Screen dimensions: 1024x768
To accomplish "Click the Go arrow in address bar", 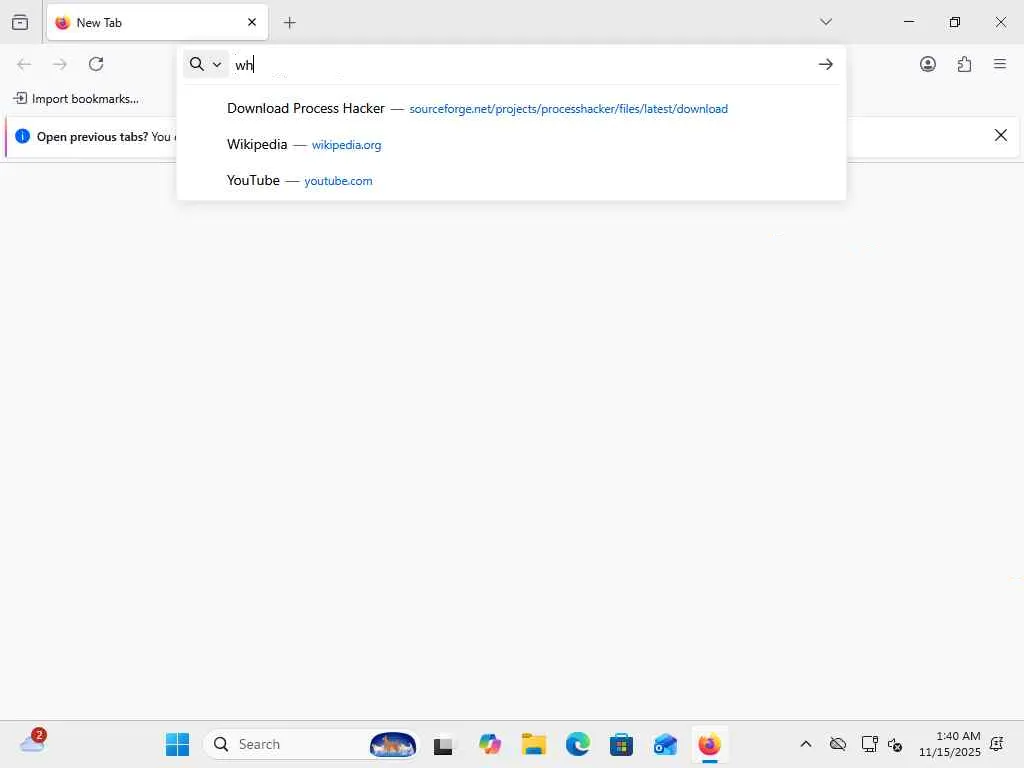I will (x=825, y=64).
